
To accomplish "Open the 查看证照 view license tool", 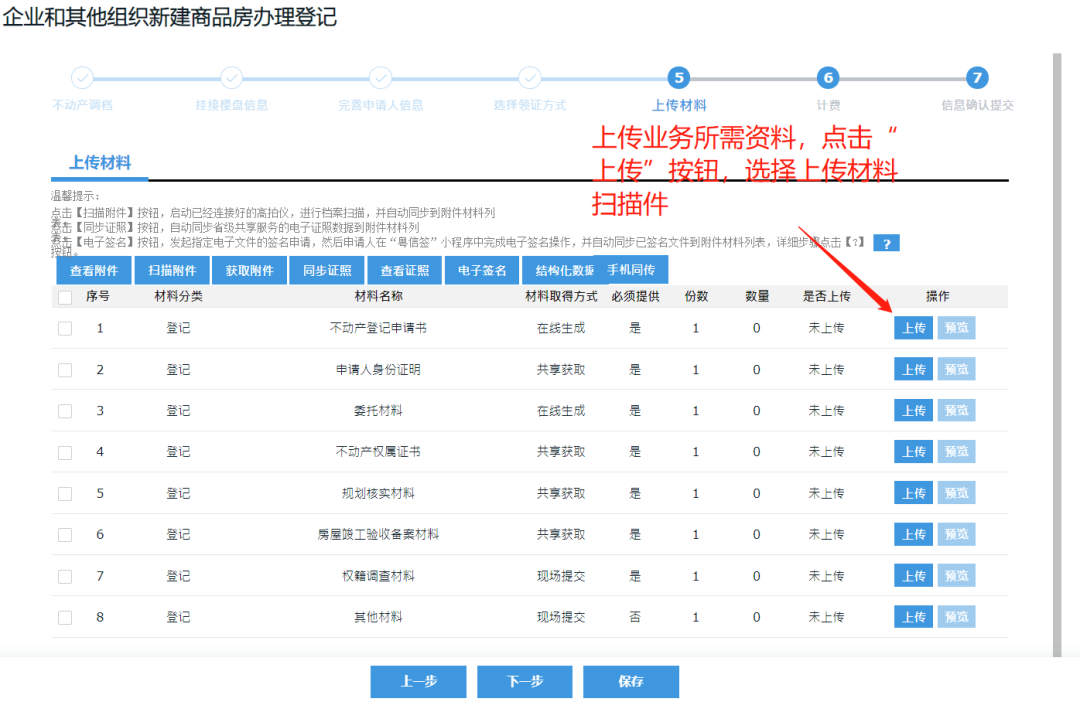I will point(404,269).
